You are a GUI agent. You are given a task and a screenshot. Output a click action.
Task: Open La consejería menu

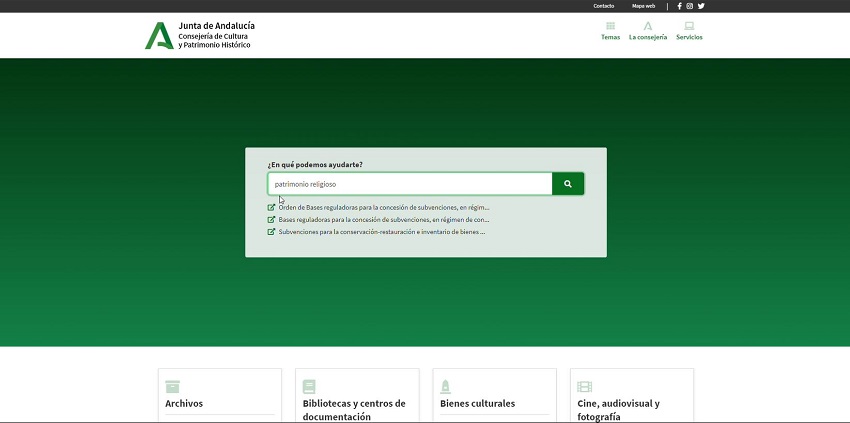click(648, 31)
